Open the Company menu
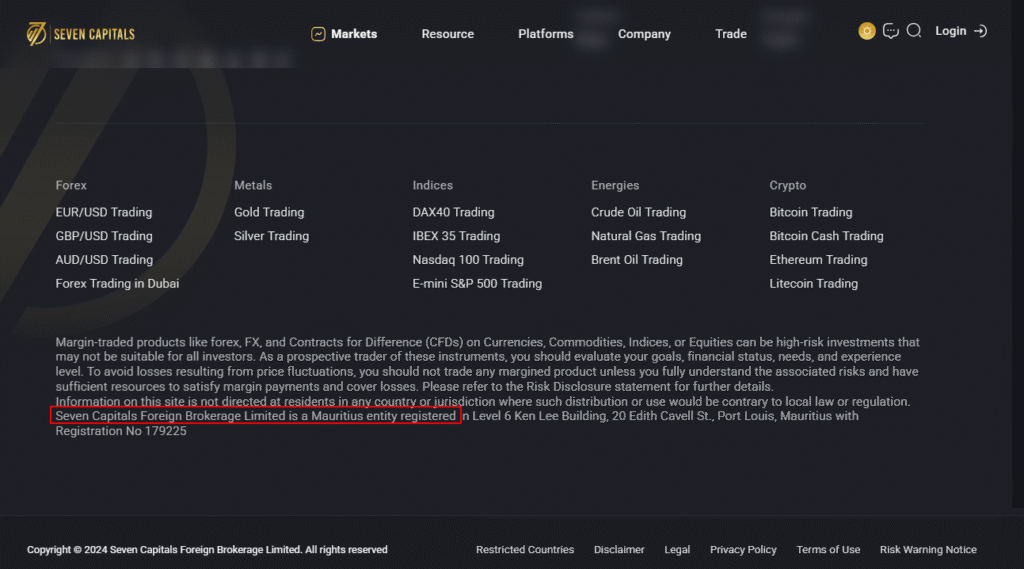Viewport: 1024px width, 569px height. (644, 34)
